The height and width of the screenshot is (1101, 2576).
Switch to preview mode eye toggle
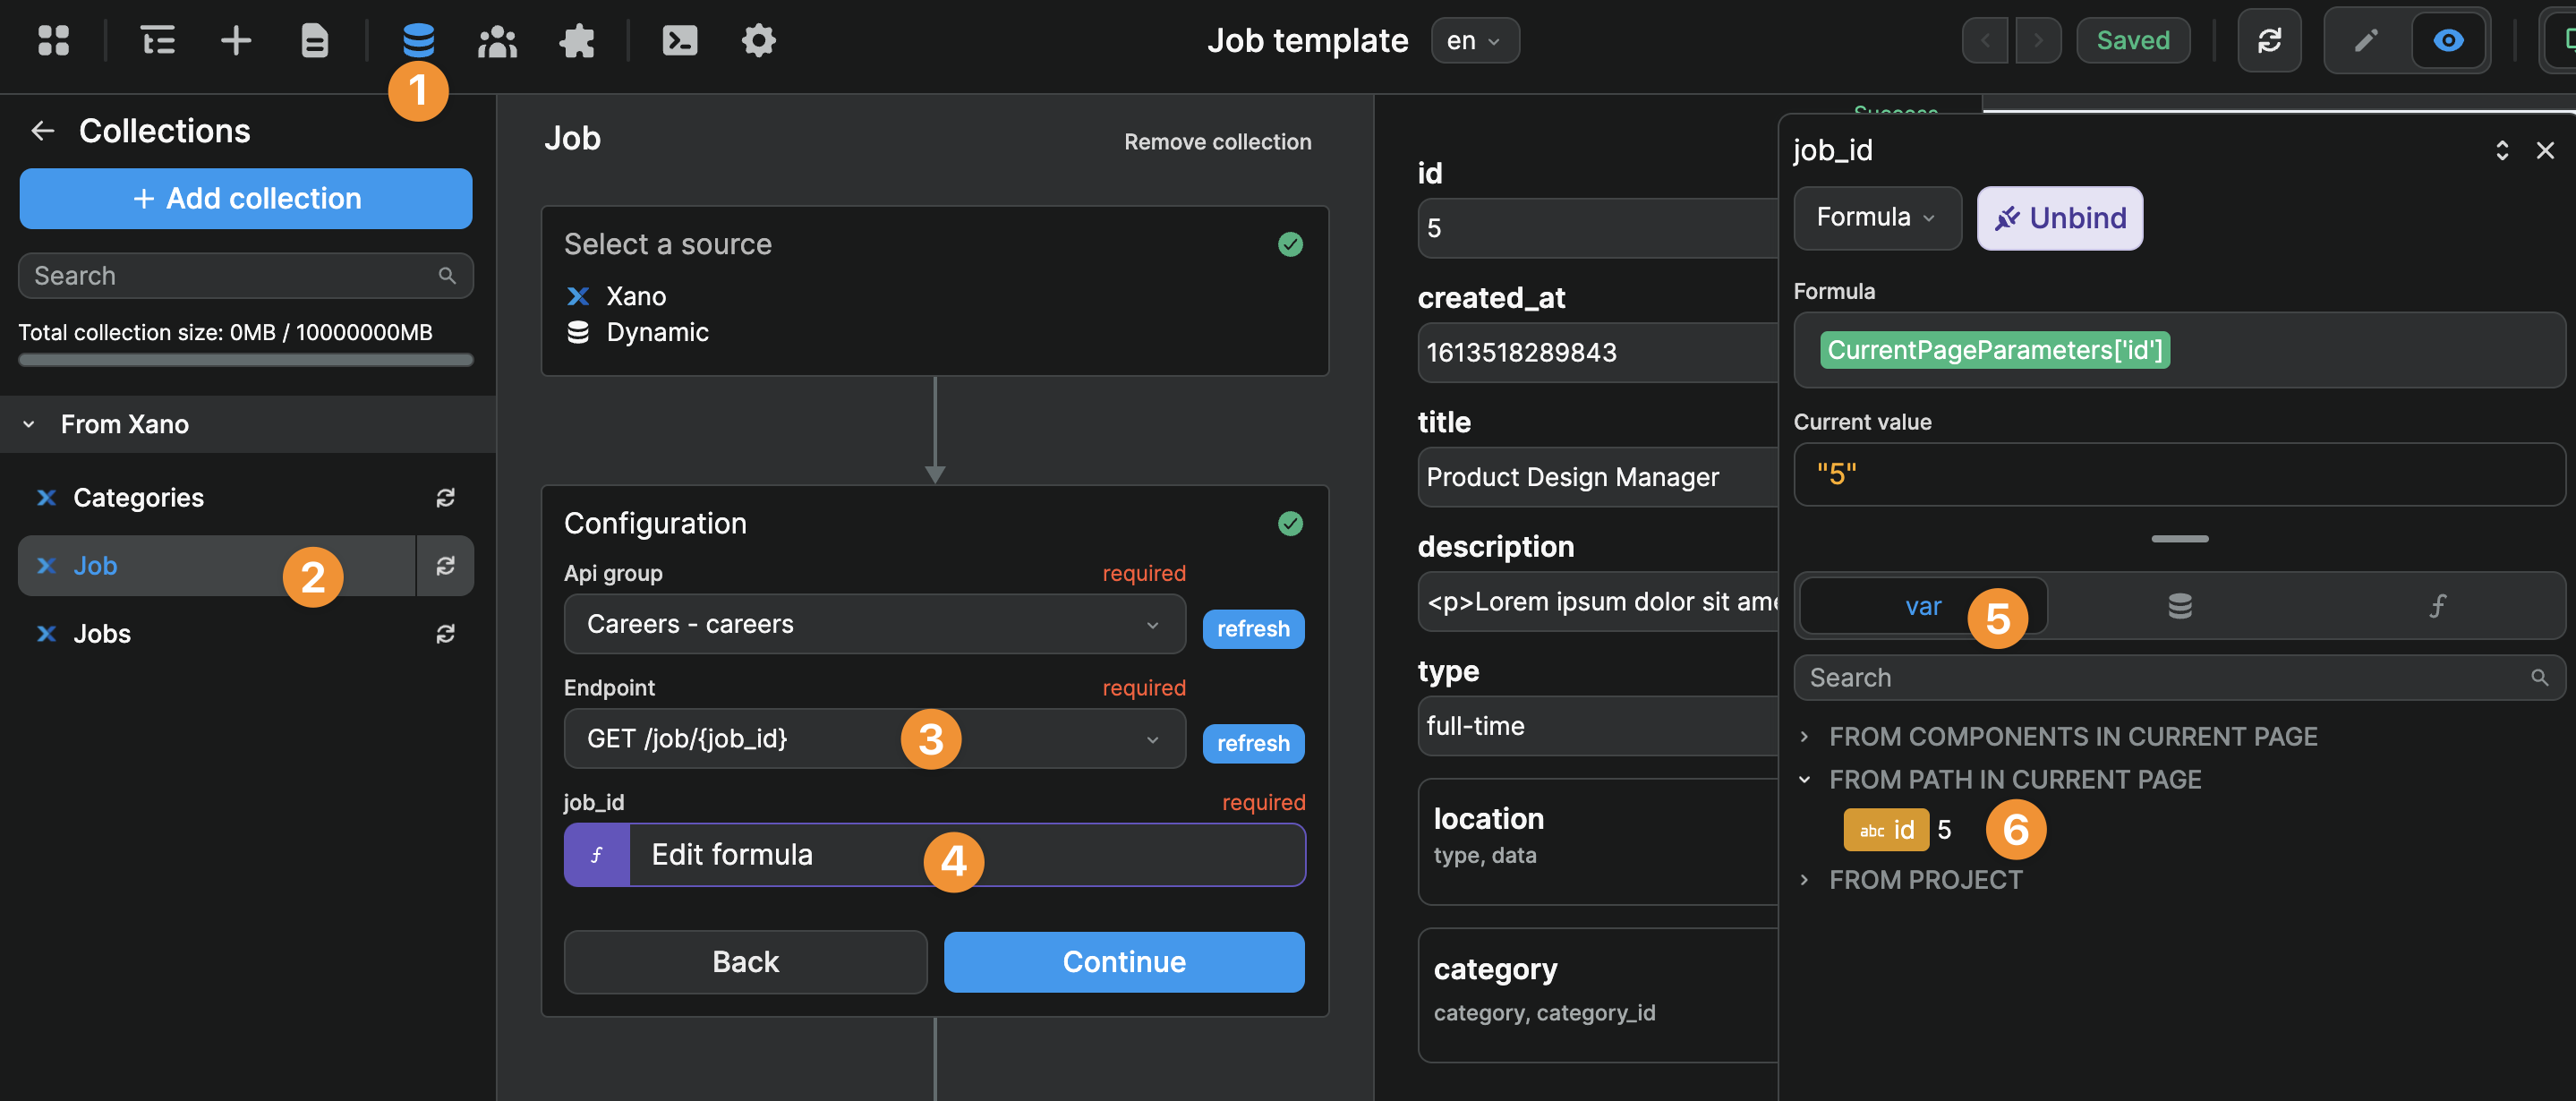[x=2447, y=41]
